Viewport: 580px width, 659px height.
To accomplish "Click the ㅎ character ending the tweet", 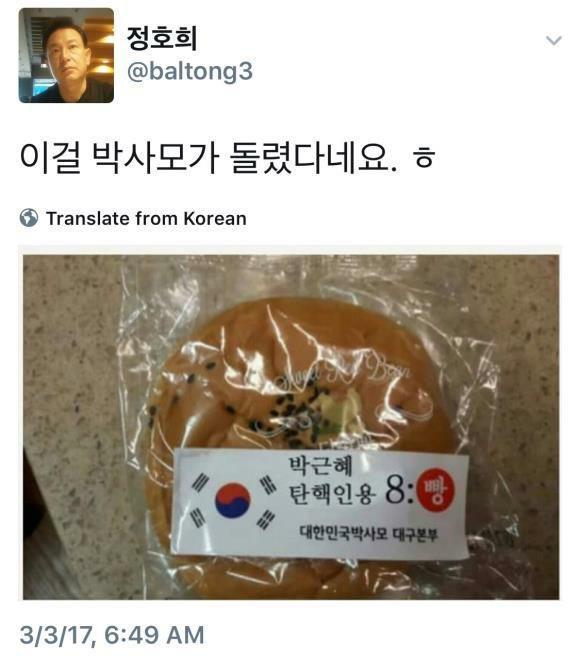I will click(423, 158).
